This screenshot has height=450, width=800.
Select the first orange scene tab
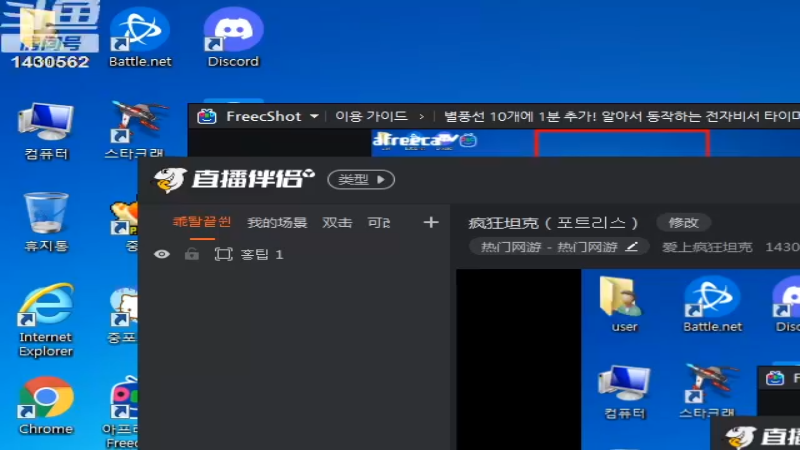202,221
